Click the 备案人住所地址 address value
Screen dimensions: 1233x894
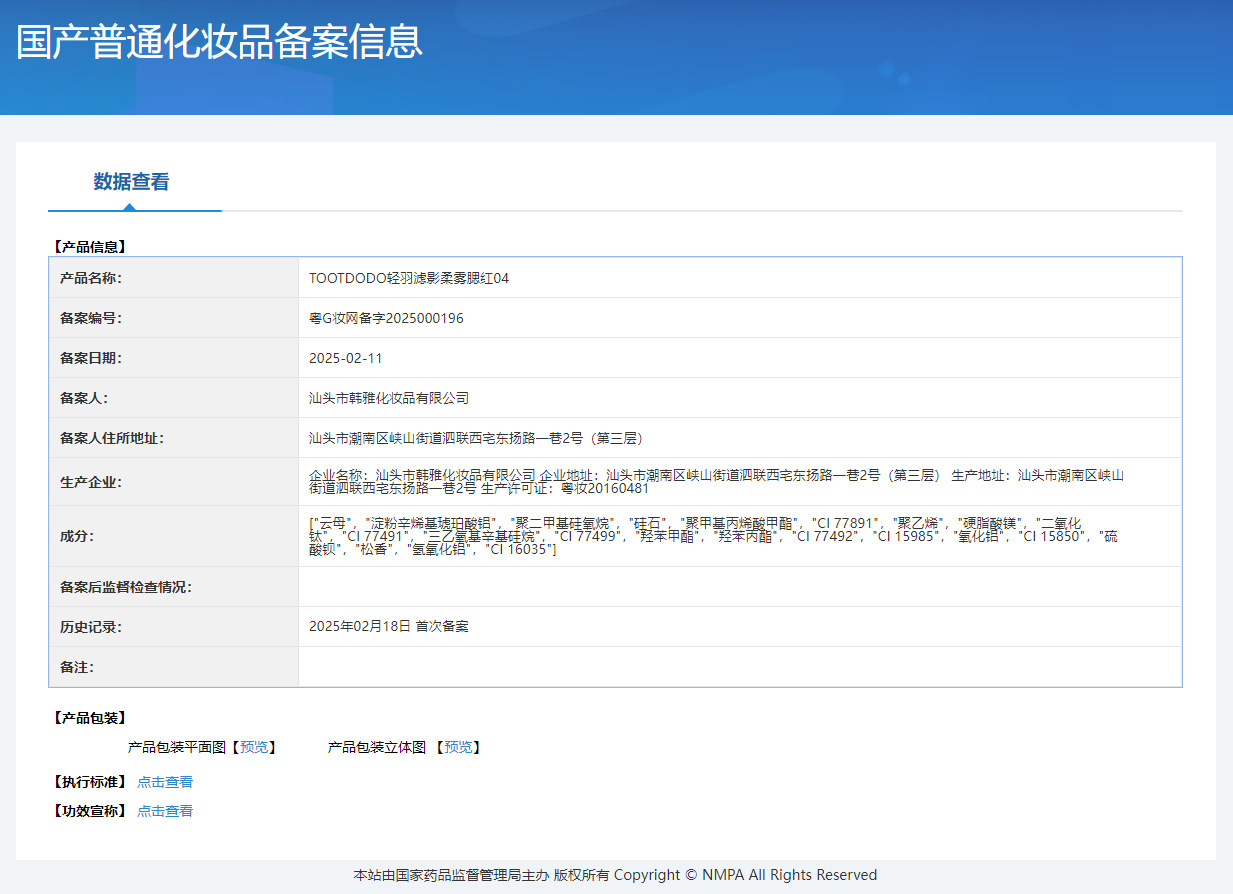click(x=475, y=438)
